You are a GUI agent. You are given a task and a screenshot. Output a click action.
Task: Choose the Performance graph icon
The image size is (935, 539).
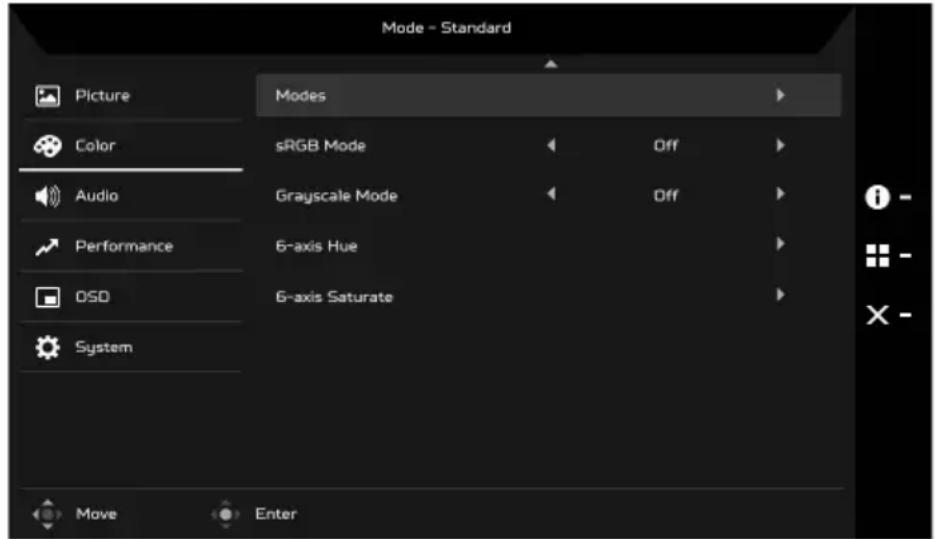[x=47, y=246]
